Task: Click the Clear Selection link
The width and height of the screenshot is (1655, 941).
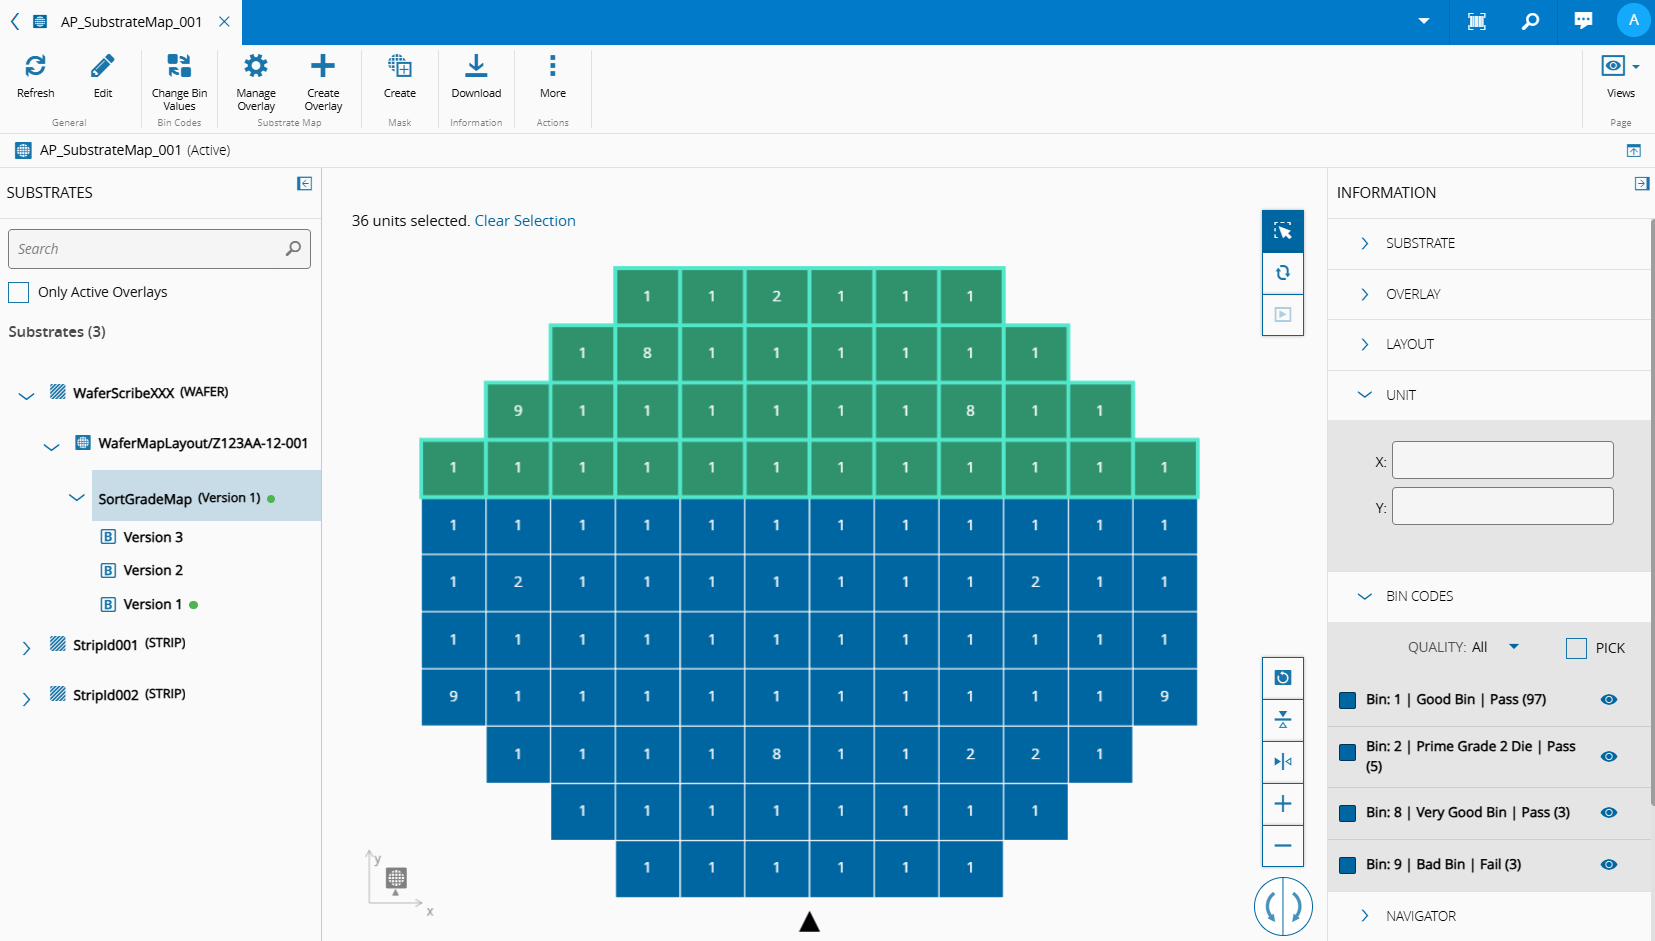Action: point(525,221)
